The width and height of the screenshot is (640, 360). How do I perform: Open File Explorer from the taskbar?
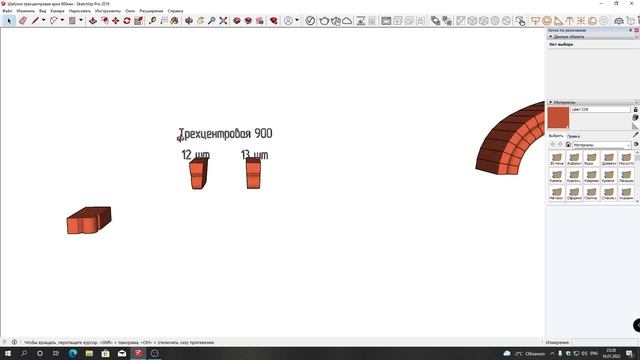(89, 353)
